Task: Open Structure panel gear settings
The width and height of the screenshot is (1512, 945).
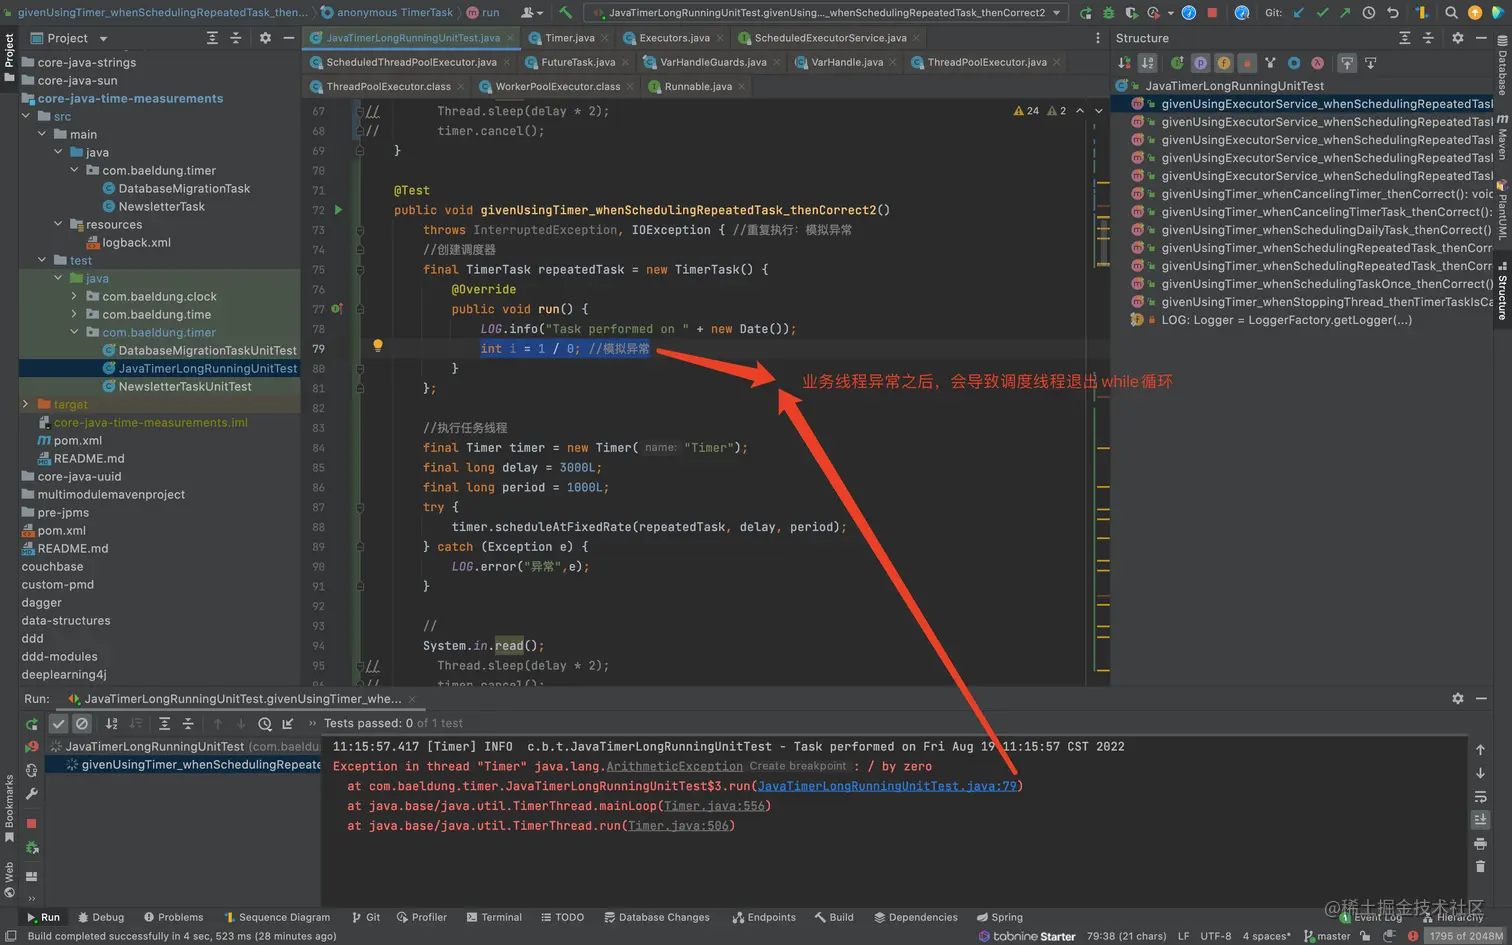Action: (x=1457, y=38)
